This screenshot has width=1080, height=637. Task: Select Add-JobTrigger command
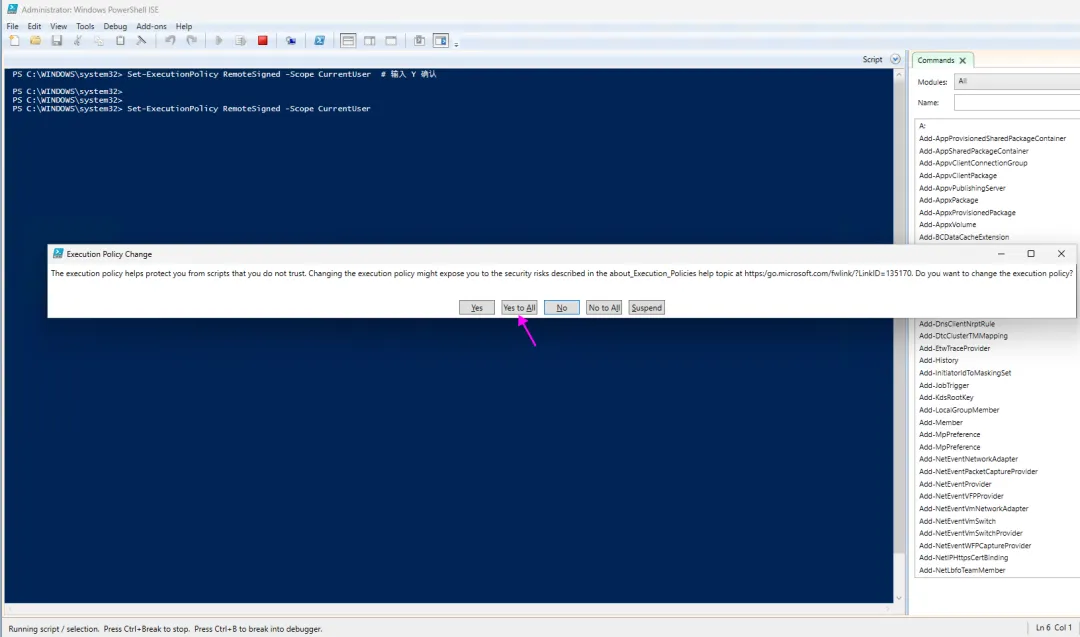tap(944, 386)
